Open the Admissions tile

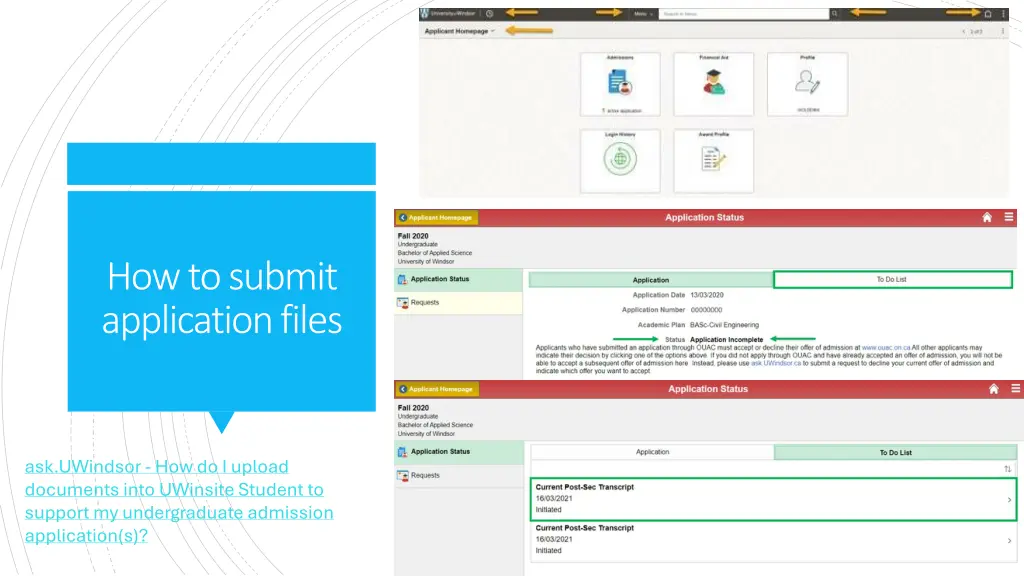619,85
